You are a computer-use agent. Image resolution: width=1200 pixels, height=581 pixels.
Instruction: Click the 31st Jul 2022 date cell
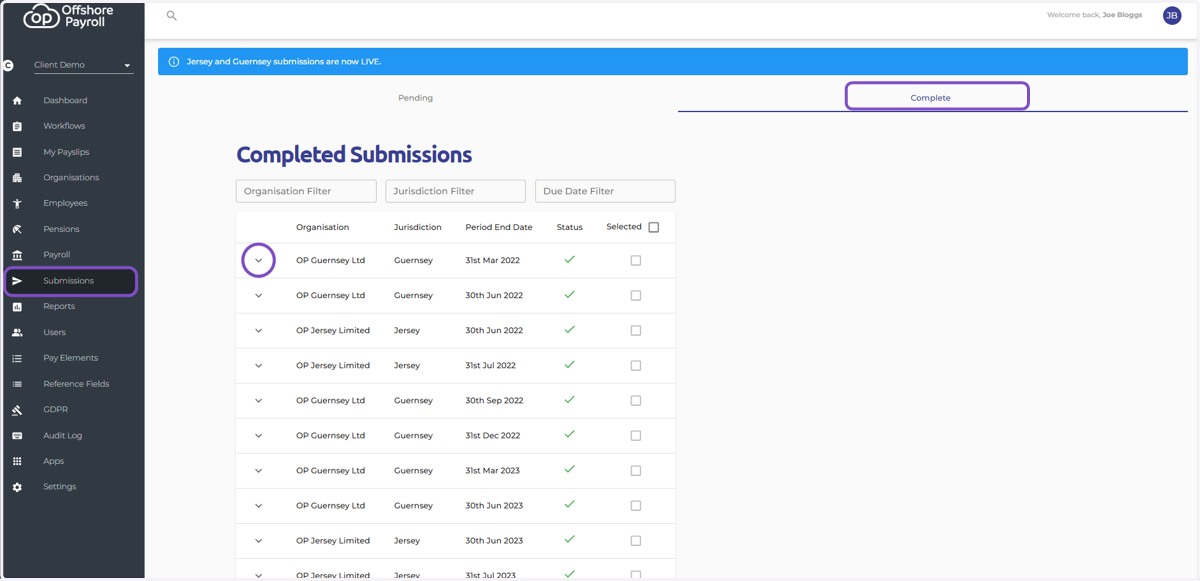pyautogui.click(x=491, y=366)
